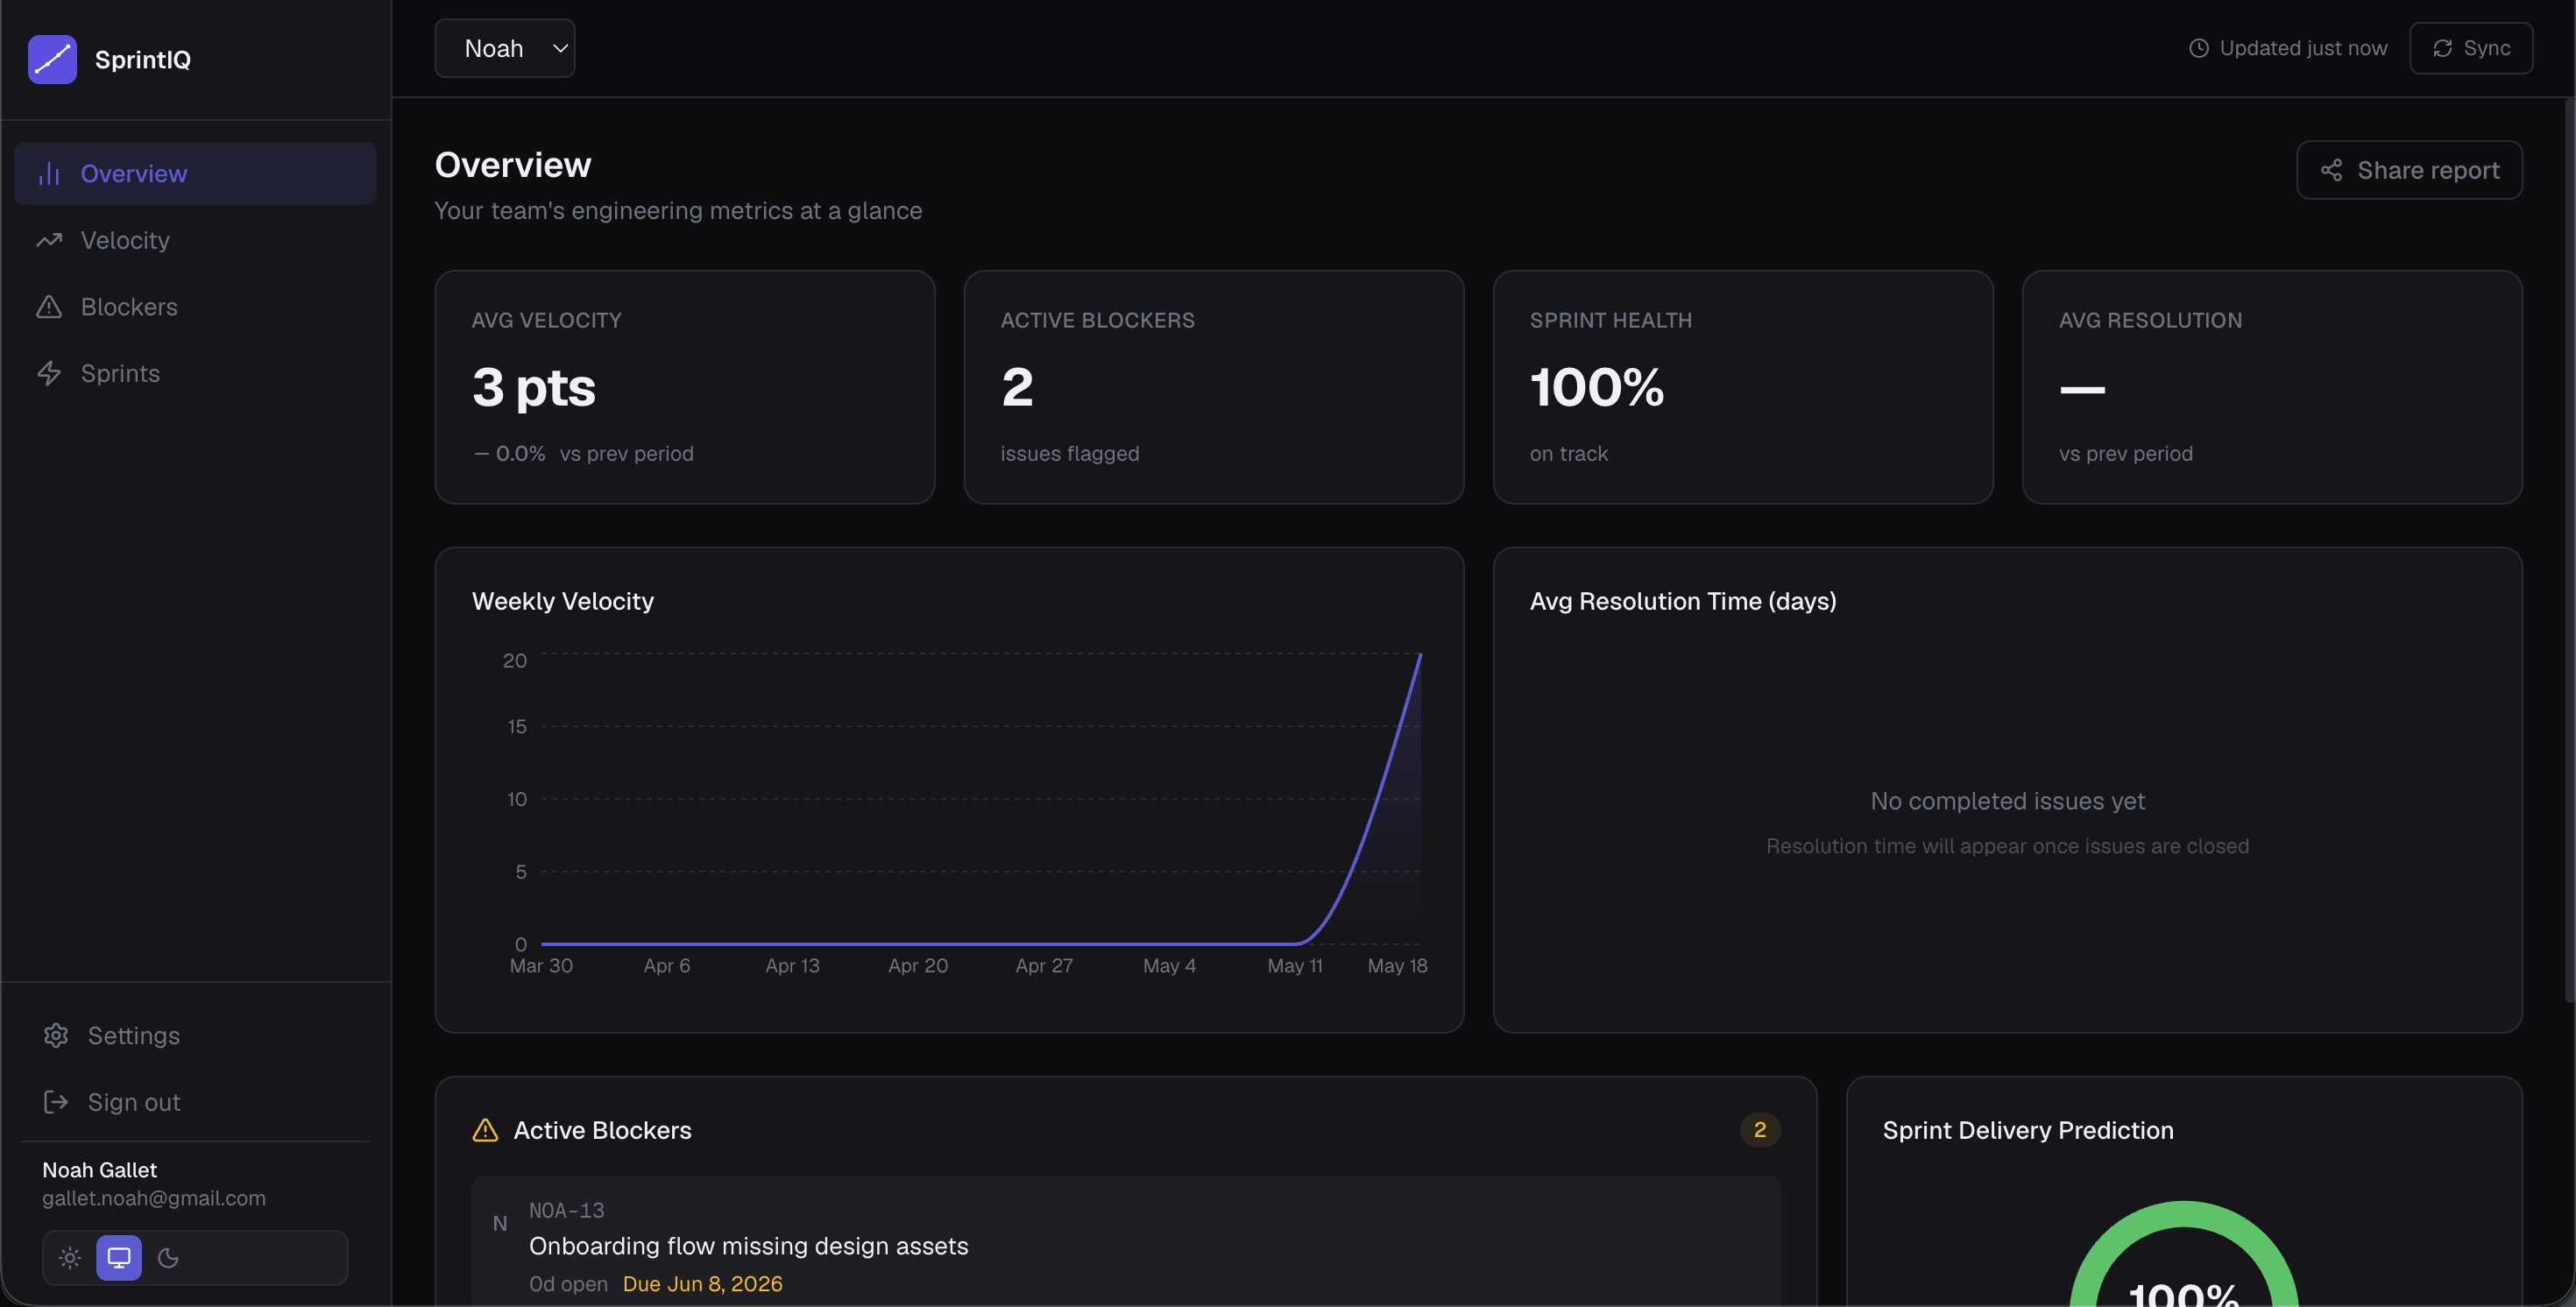This screenshot has height=1307, width=2576.
Task: Click the N avatar on NOA-13 blocker
Action: (x=500, y=1223)
